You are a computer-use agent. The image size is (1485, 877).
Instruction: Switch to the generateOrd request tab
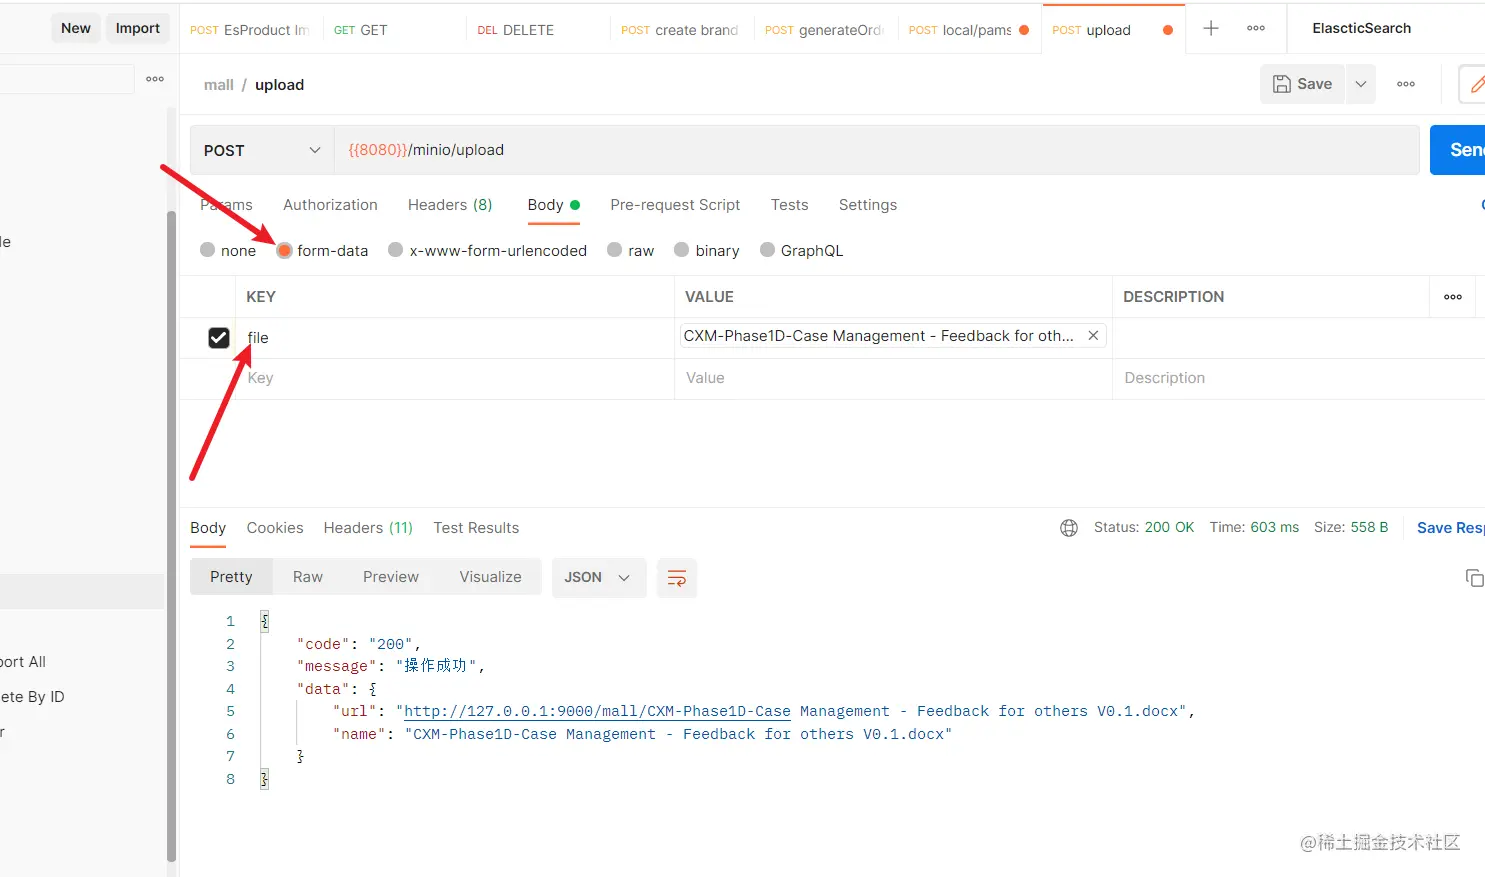[x=826, y=30]
